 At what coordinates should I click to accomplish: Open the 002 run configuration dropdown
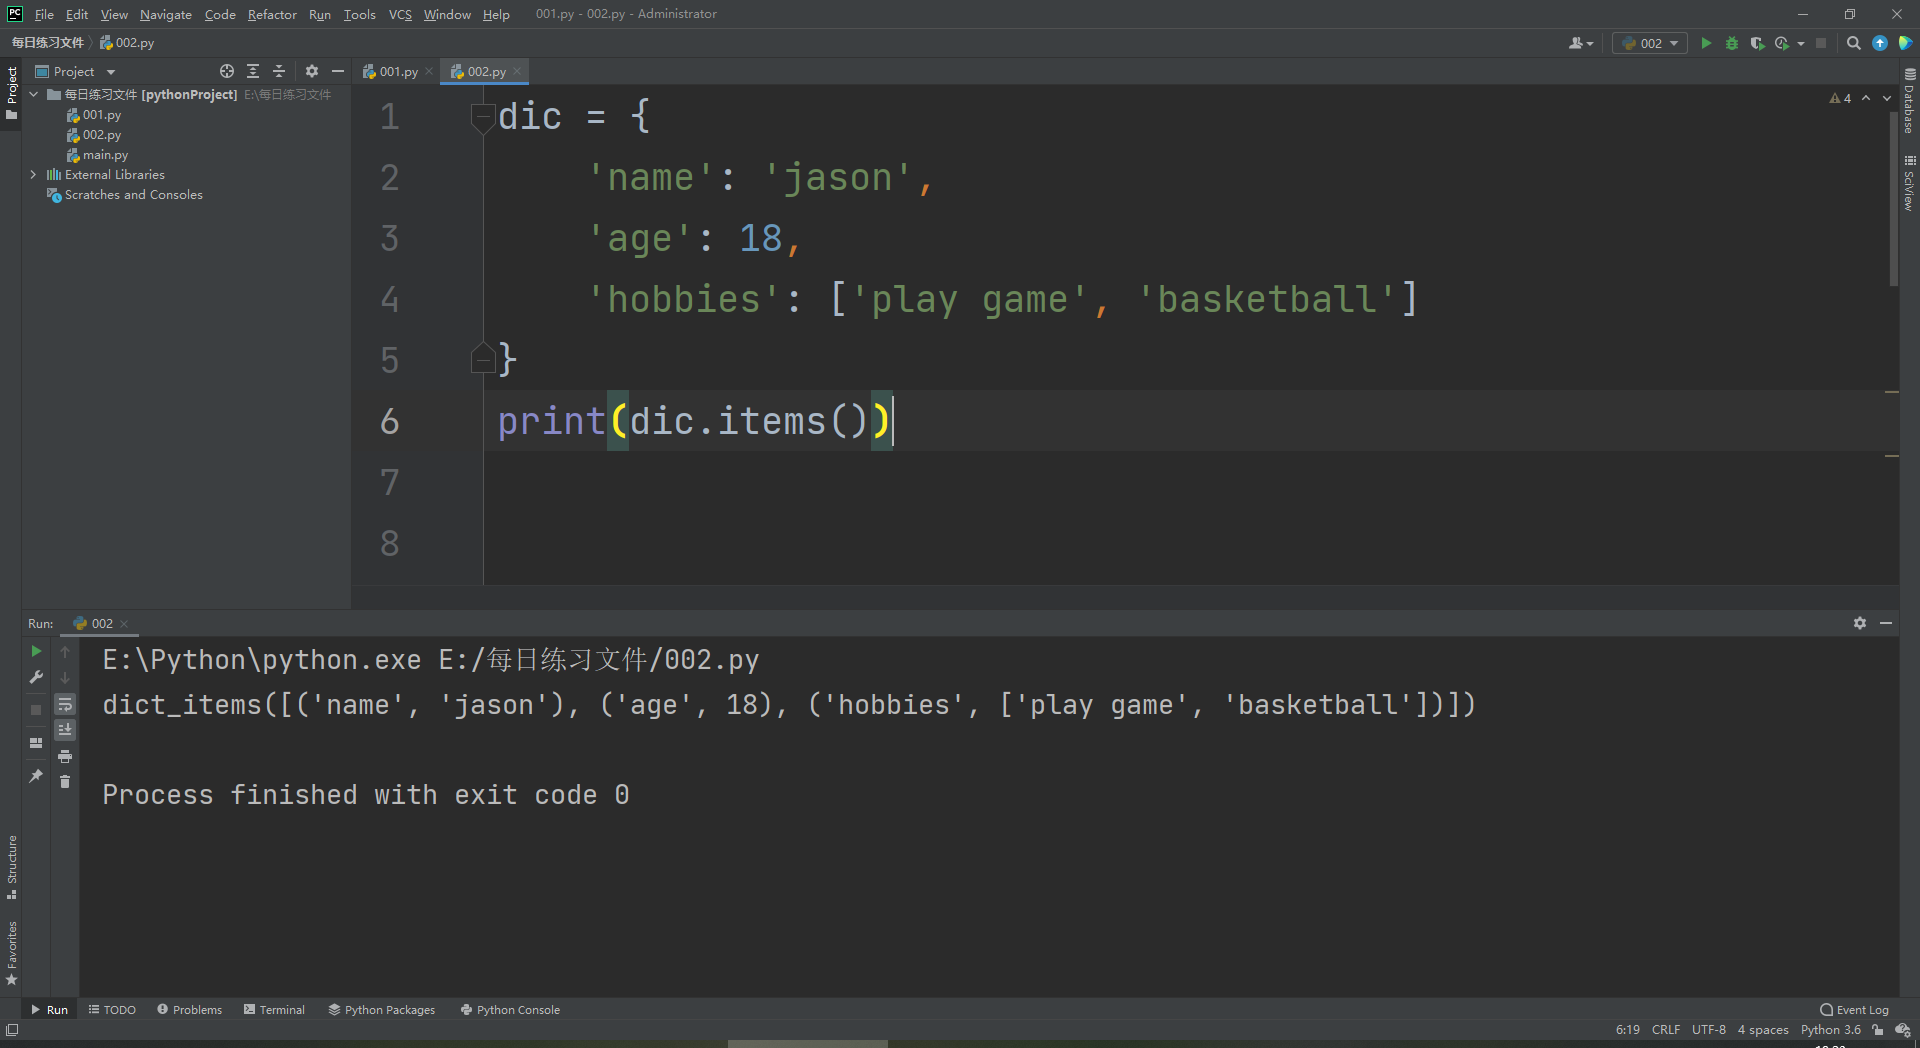pyautogui.click(x=1650, y=43)
